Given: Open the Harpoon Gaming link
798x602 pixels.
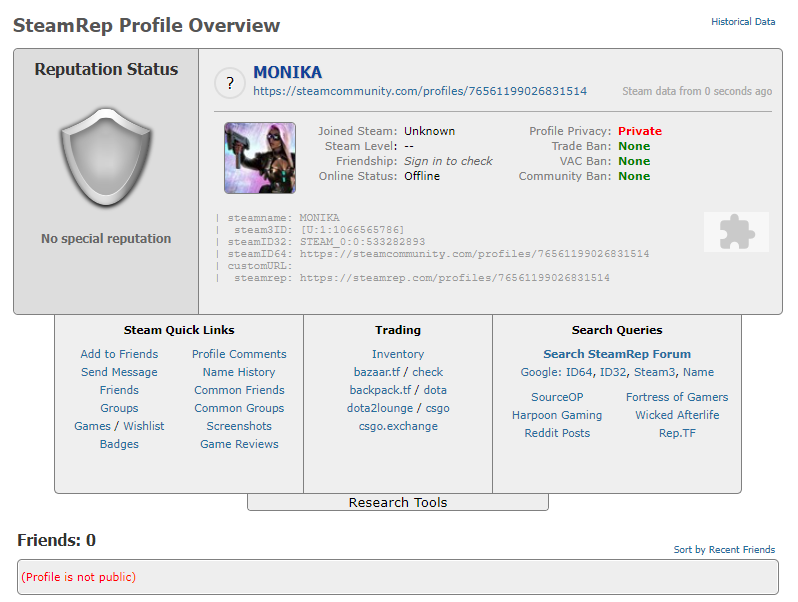Looking at the screenshot, I should 557,415.
